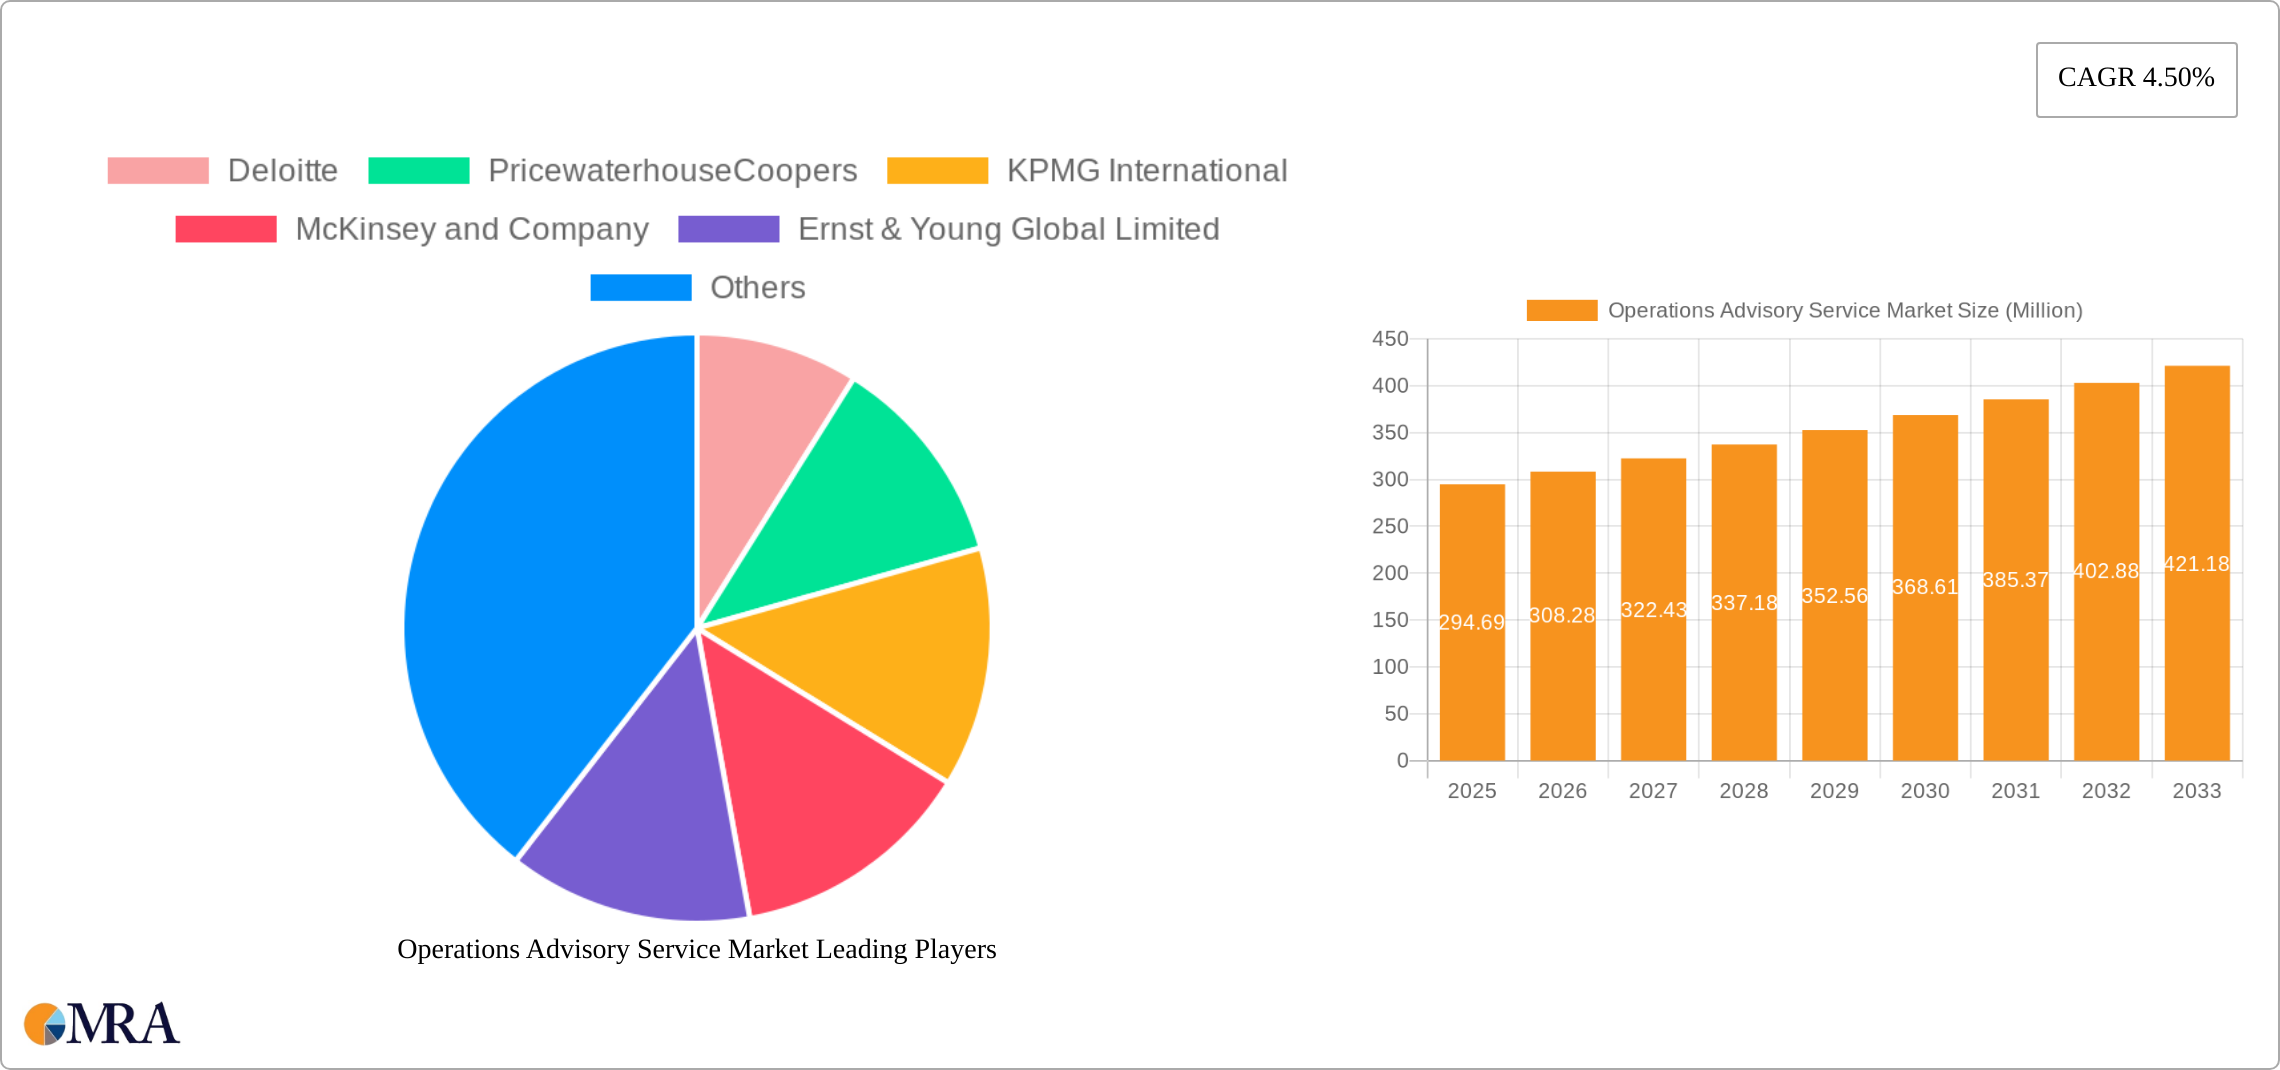
Task: Toggle the Deloitte legend entry
Action: click(222, 171)
